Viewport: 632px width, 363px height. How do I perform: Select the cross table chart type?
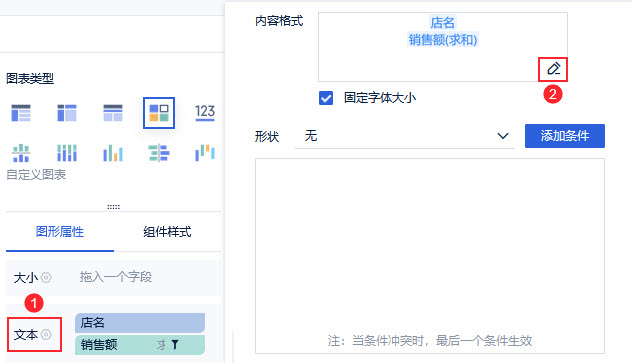coord(67,113)
